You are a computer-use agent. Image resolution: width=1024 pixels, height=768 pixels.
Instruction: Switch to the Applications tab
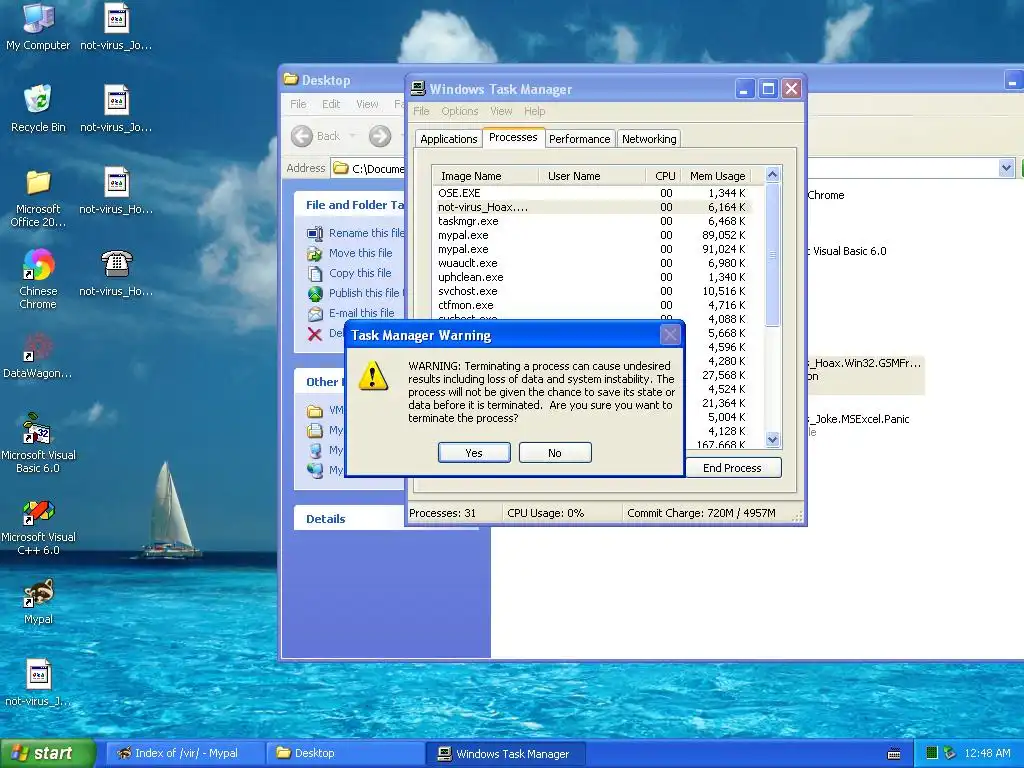(x=449, y=139)
